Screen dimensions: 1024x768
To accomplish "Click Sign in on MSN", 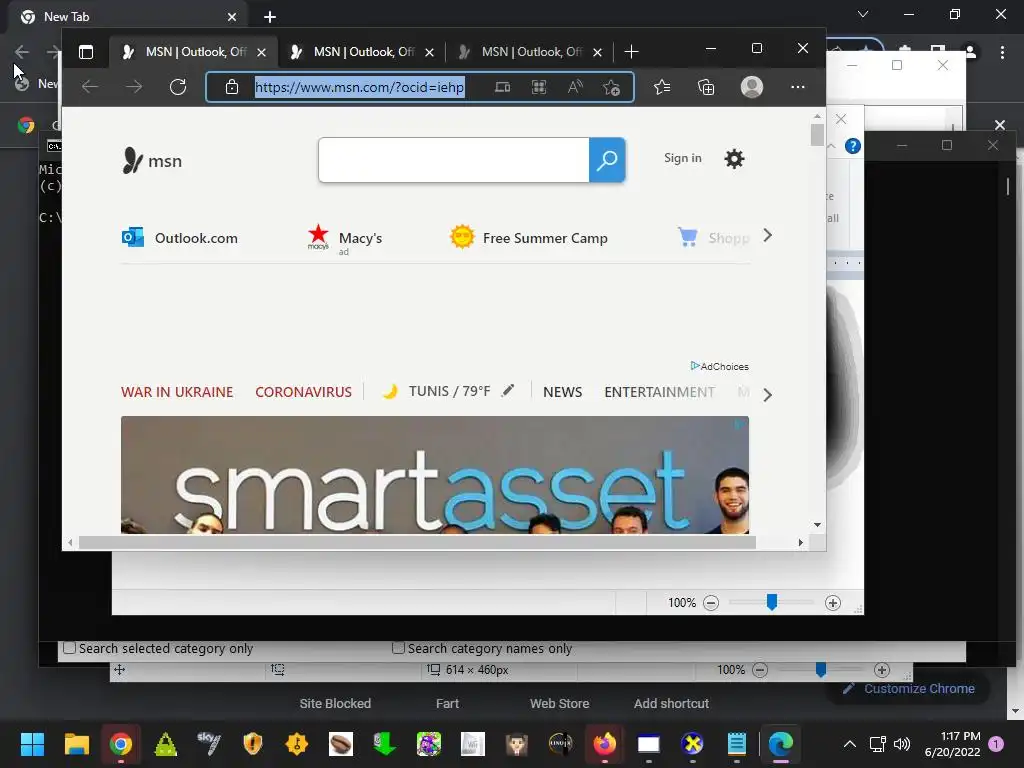I will click(682, 158).
